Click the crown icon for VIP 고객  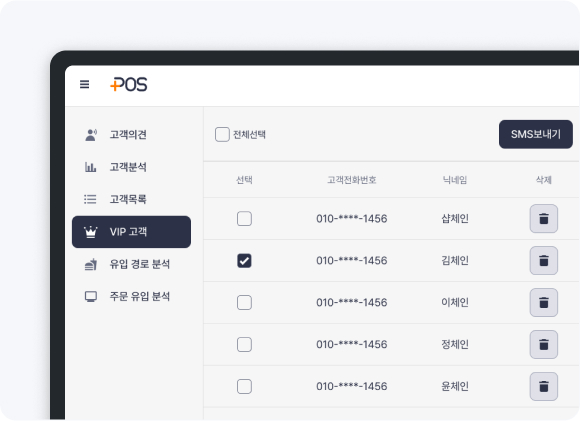tap(91, 232)
